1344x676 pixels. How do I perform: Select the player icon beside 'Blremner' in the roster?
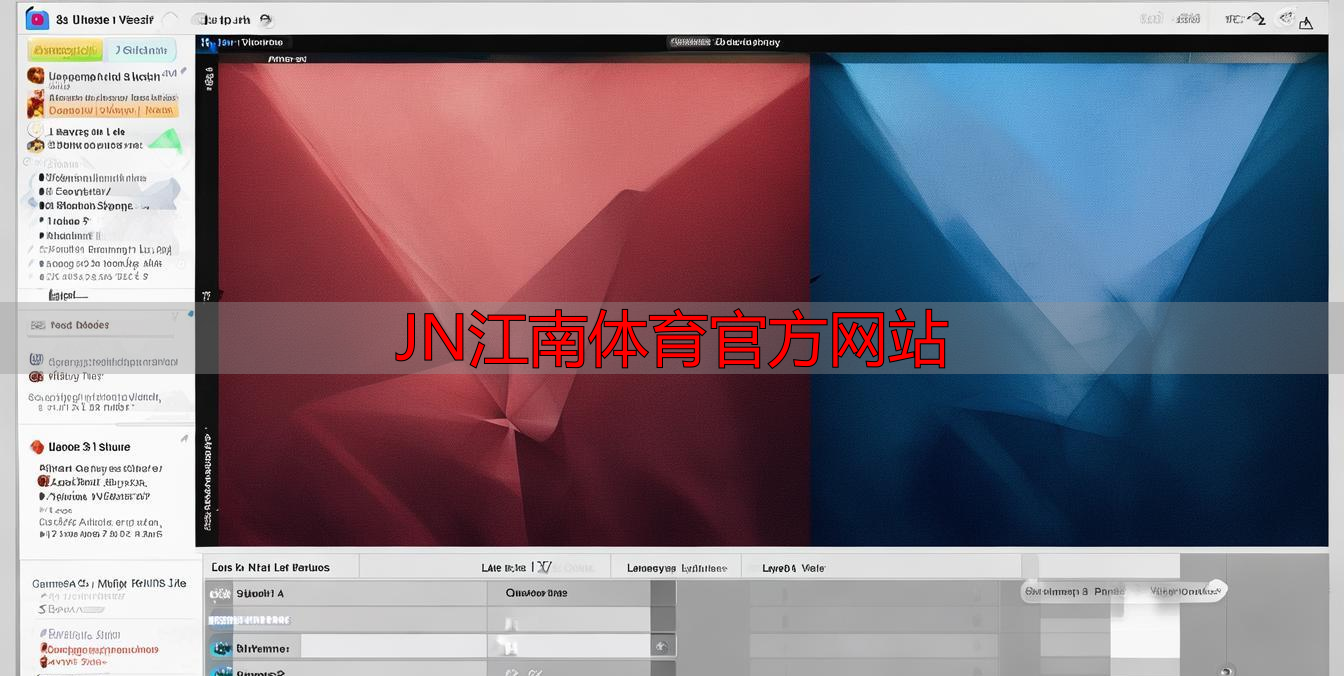click(221, 647)
